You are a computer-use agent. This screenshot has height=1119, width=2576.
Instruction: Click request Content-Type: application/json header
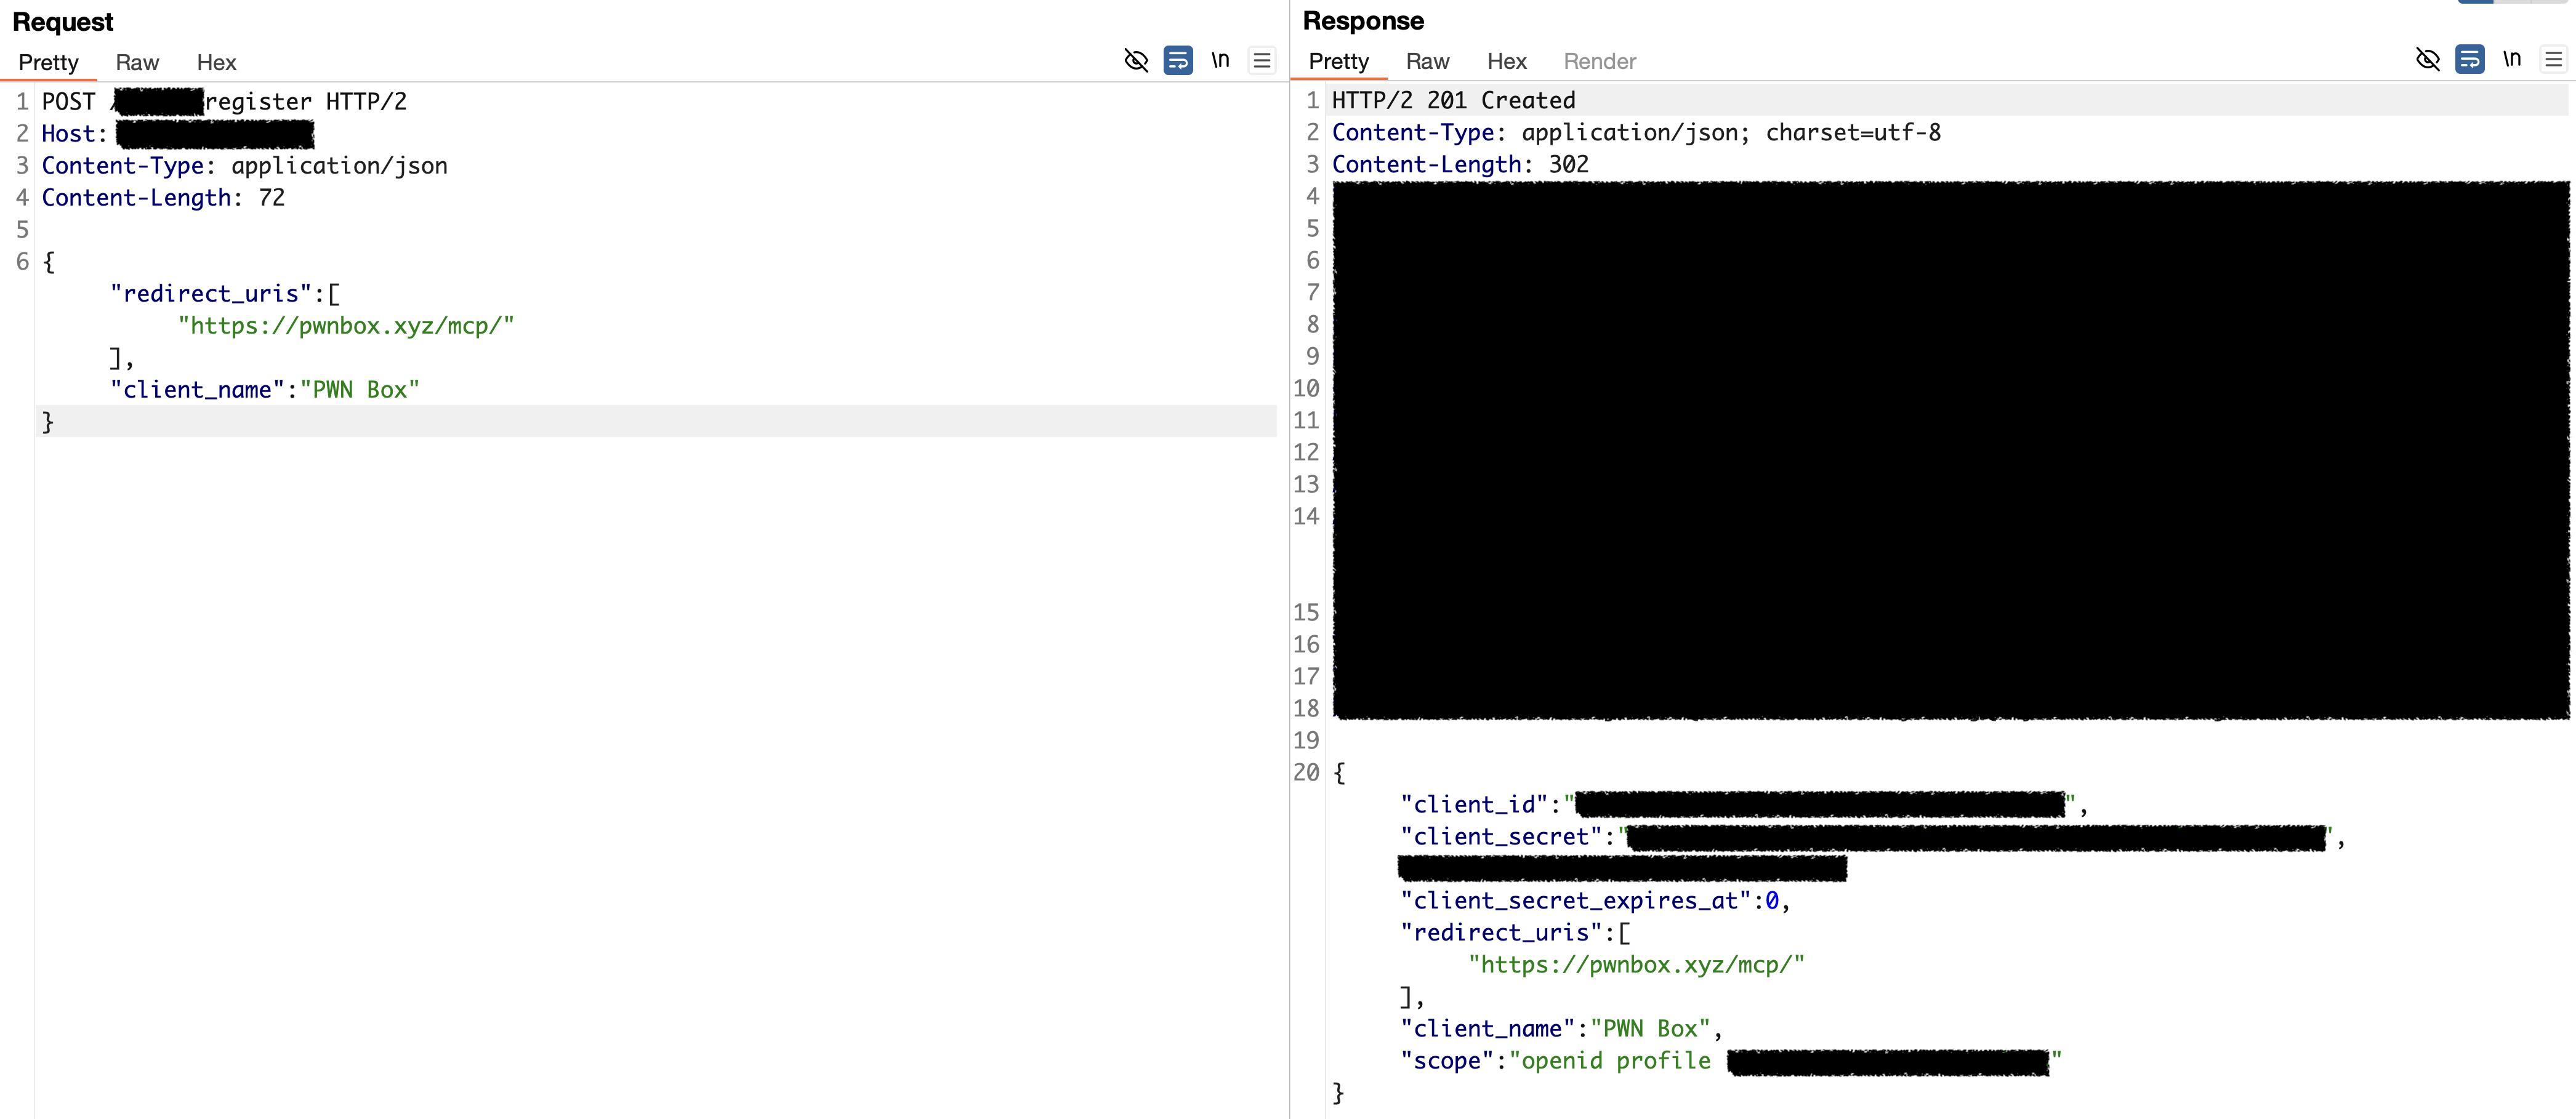click(x=244, y=166)
